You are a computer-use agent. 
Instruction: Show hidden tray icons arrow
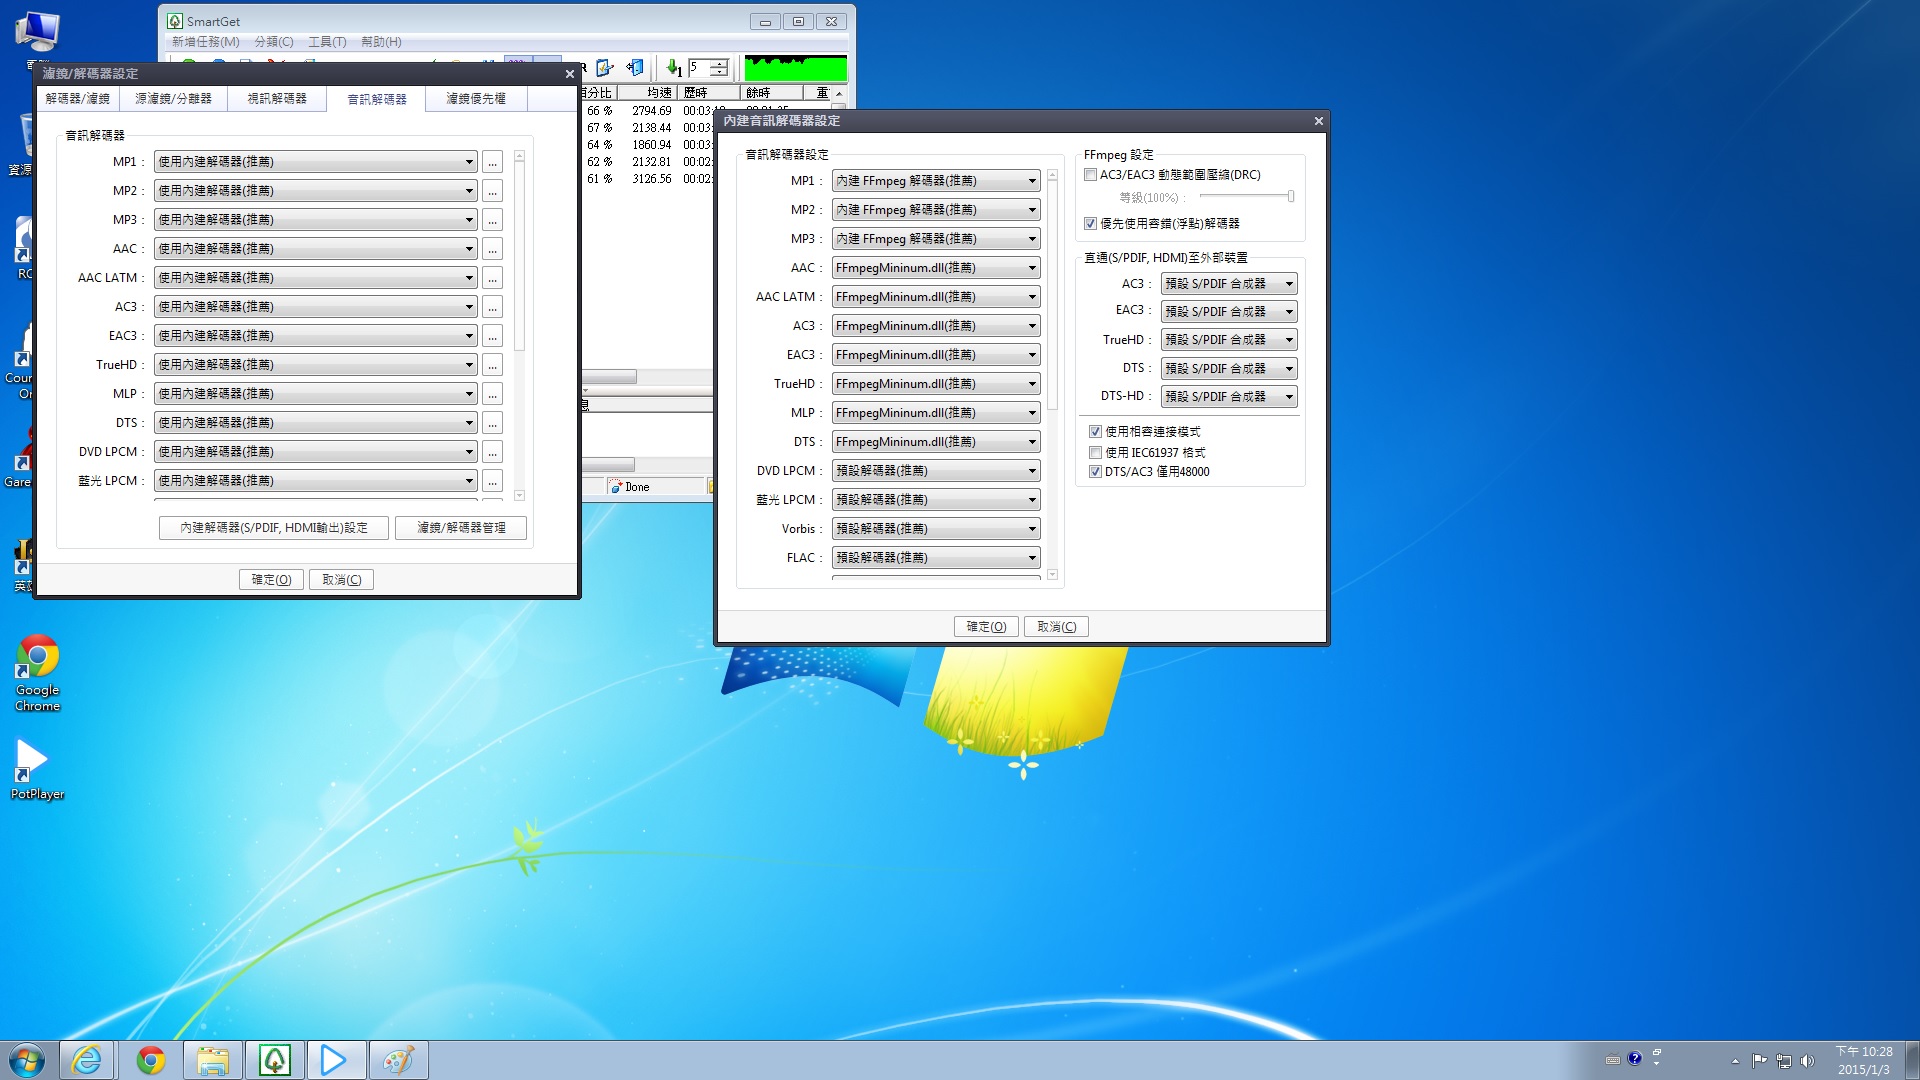1735,1061
